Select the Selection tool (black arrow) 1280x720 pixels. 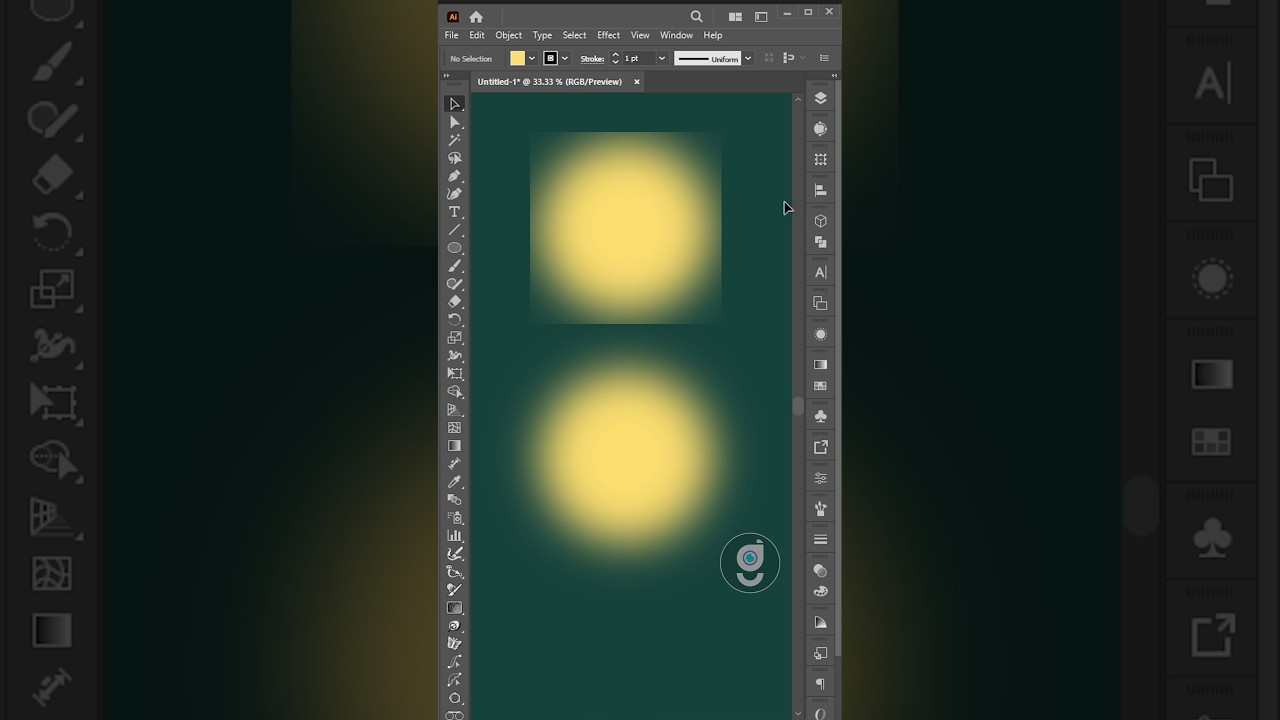point(454,104)
